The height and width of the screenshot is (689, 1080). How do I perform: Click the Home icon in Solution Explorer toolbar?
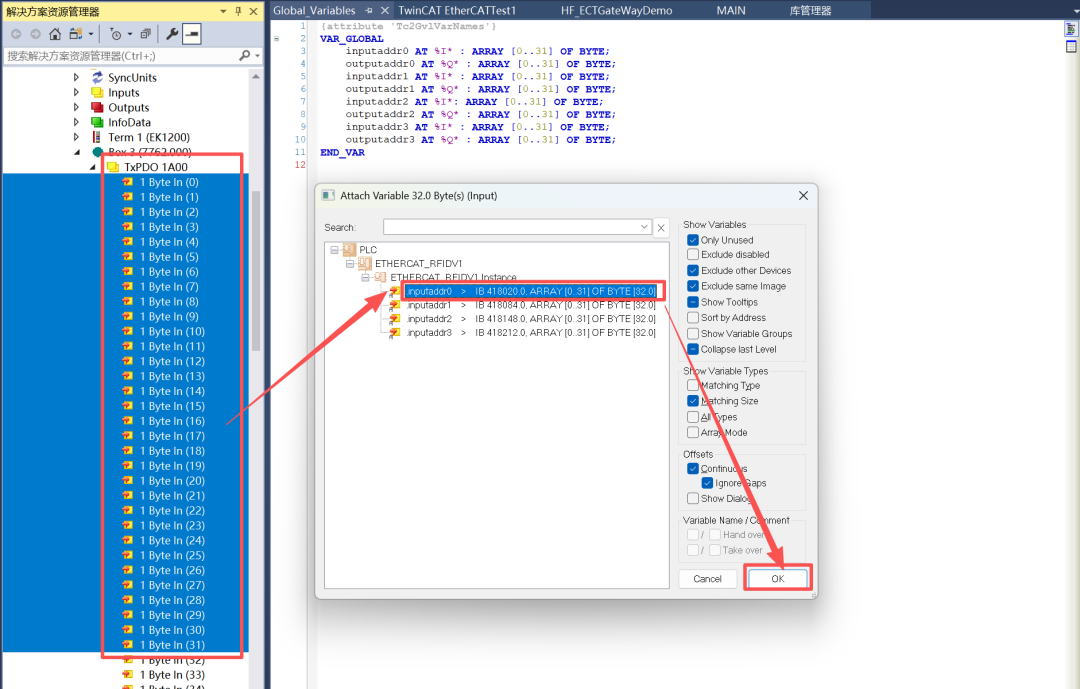point(55,34)
